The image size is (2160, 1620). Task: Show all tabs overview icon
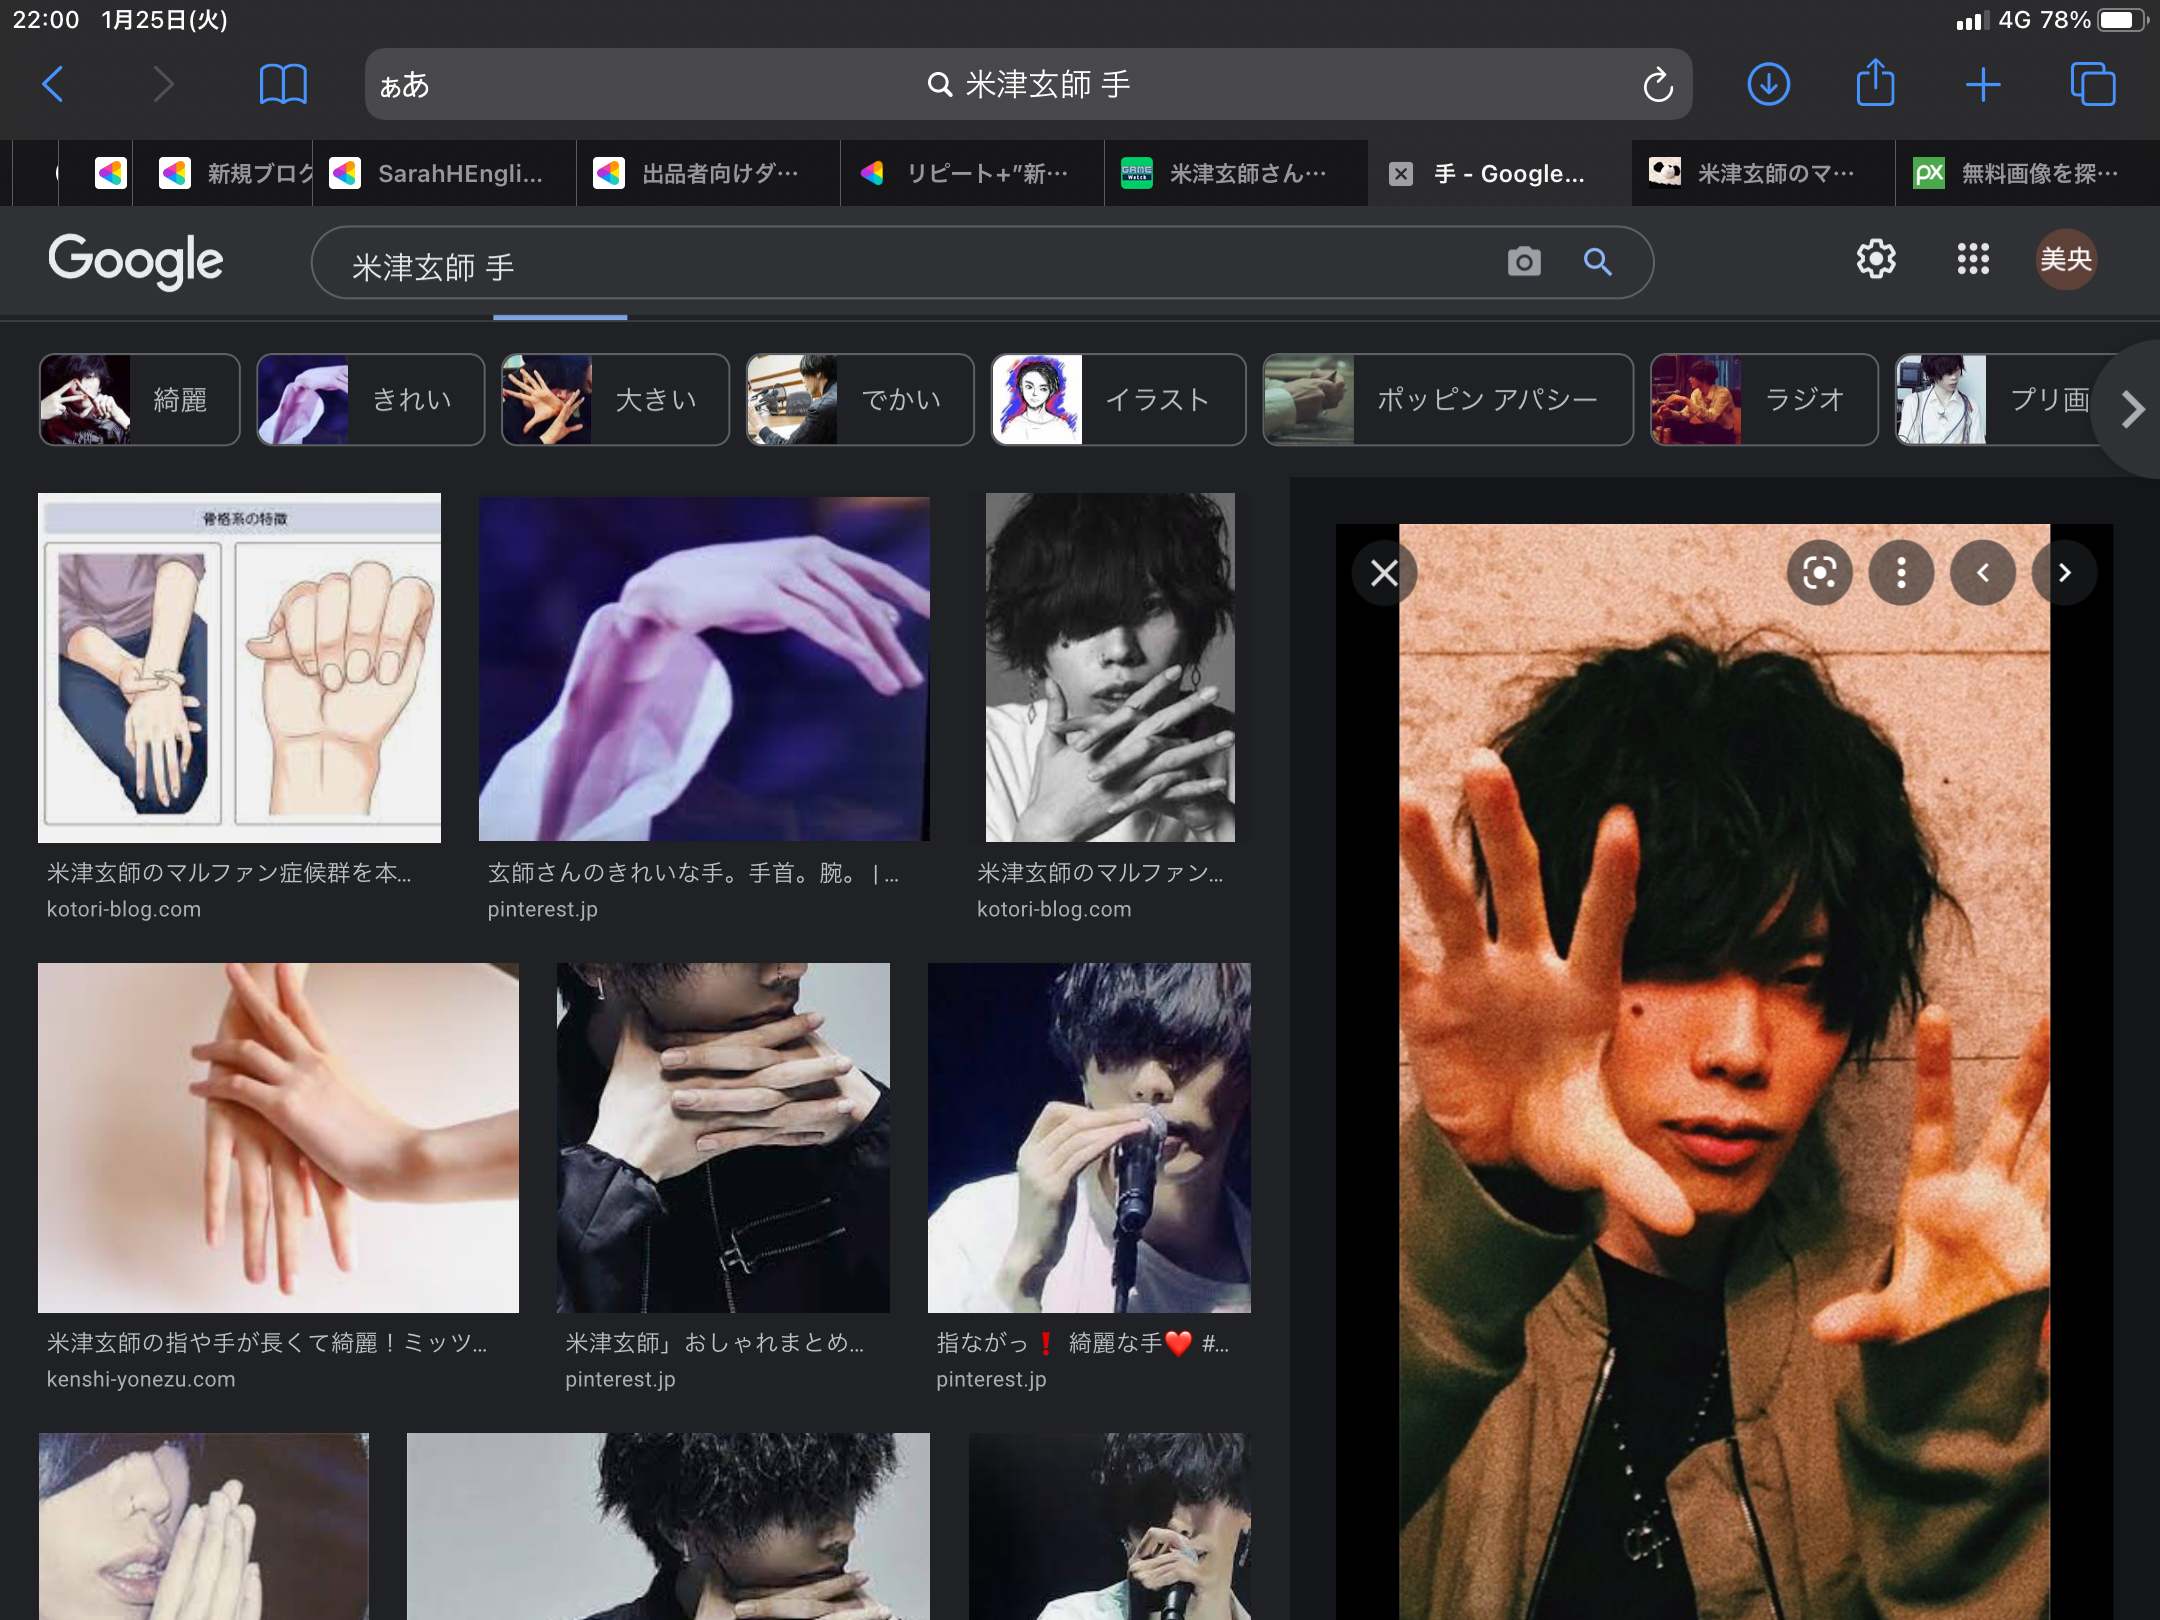pos(2092,85)
